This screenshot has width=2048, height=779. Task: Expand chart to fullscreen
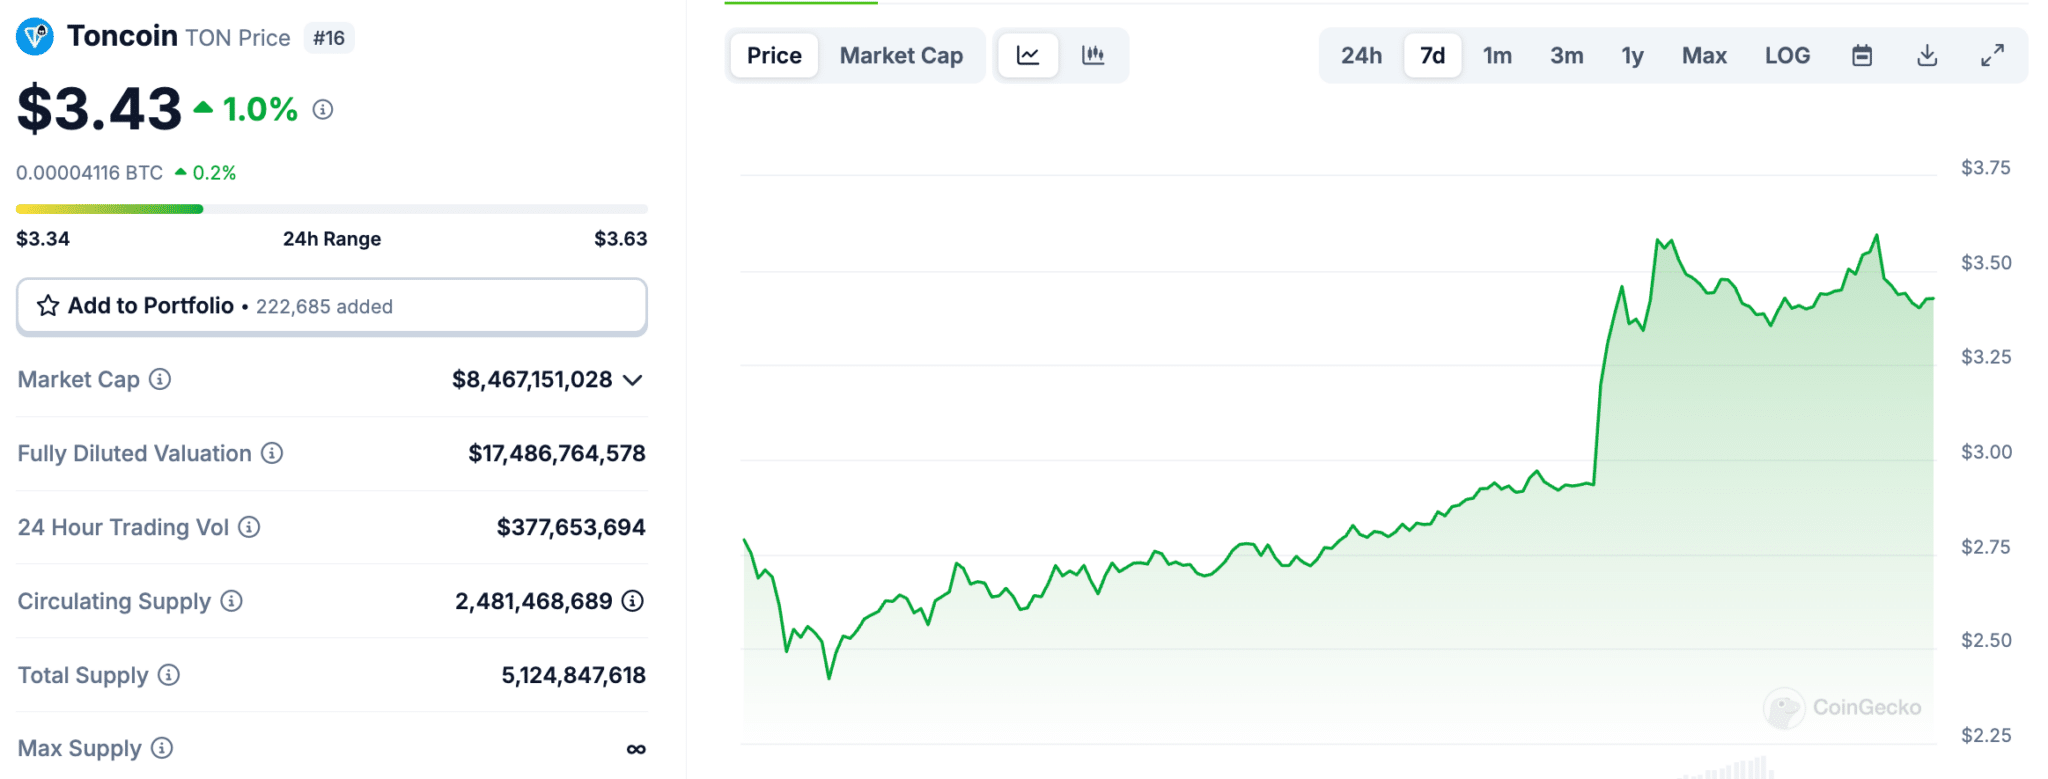[x=1992, y=56]
